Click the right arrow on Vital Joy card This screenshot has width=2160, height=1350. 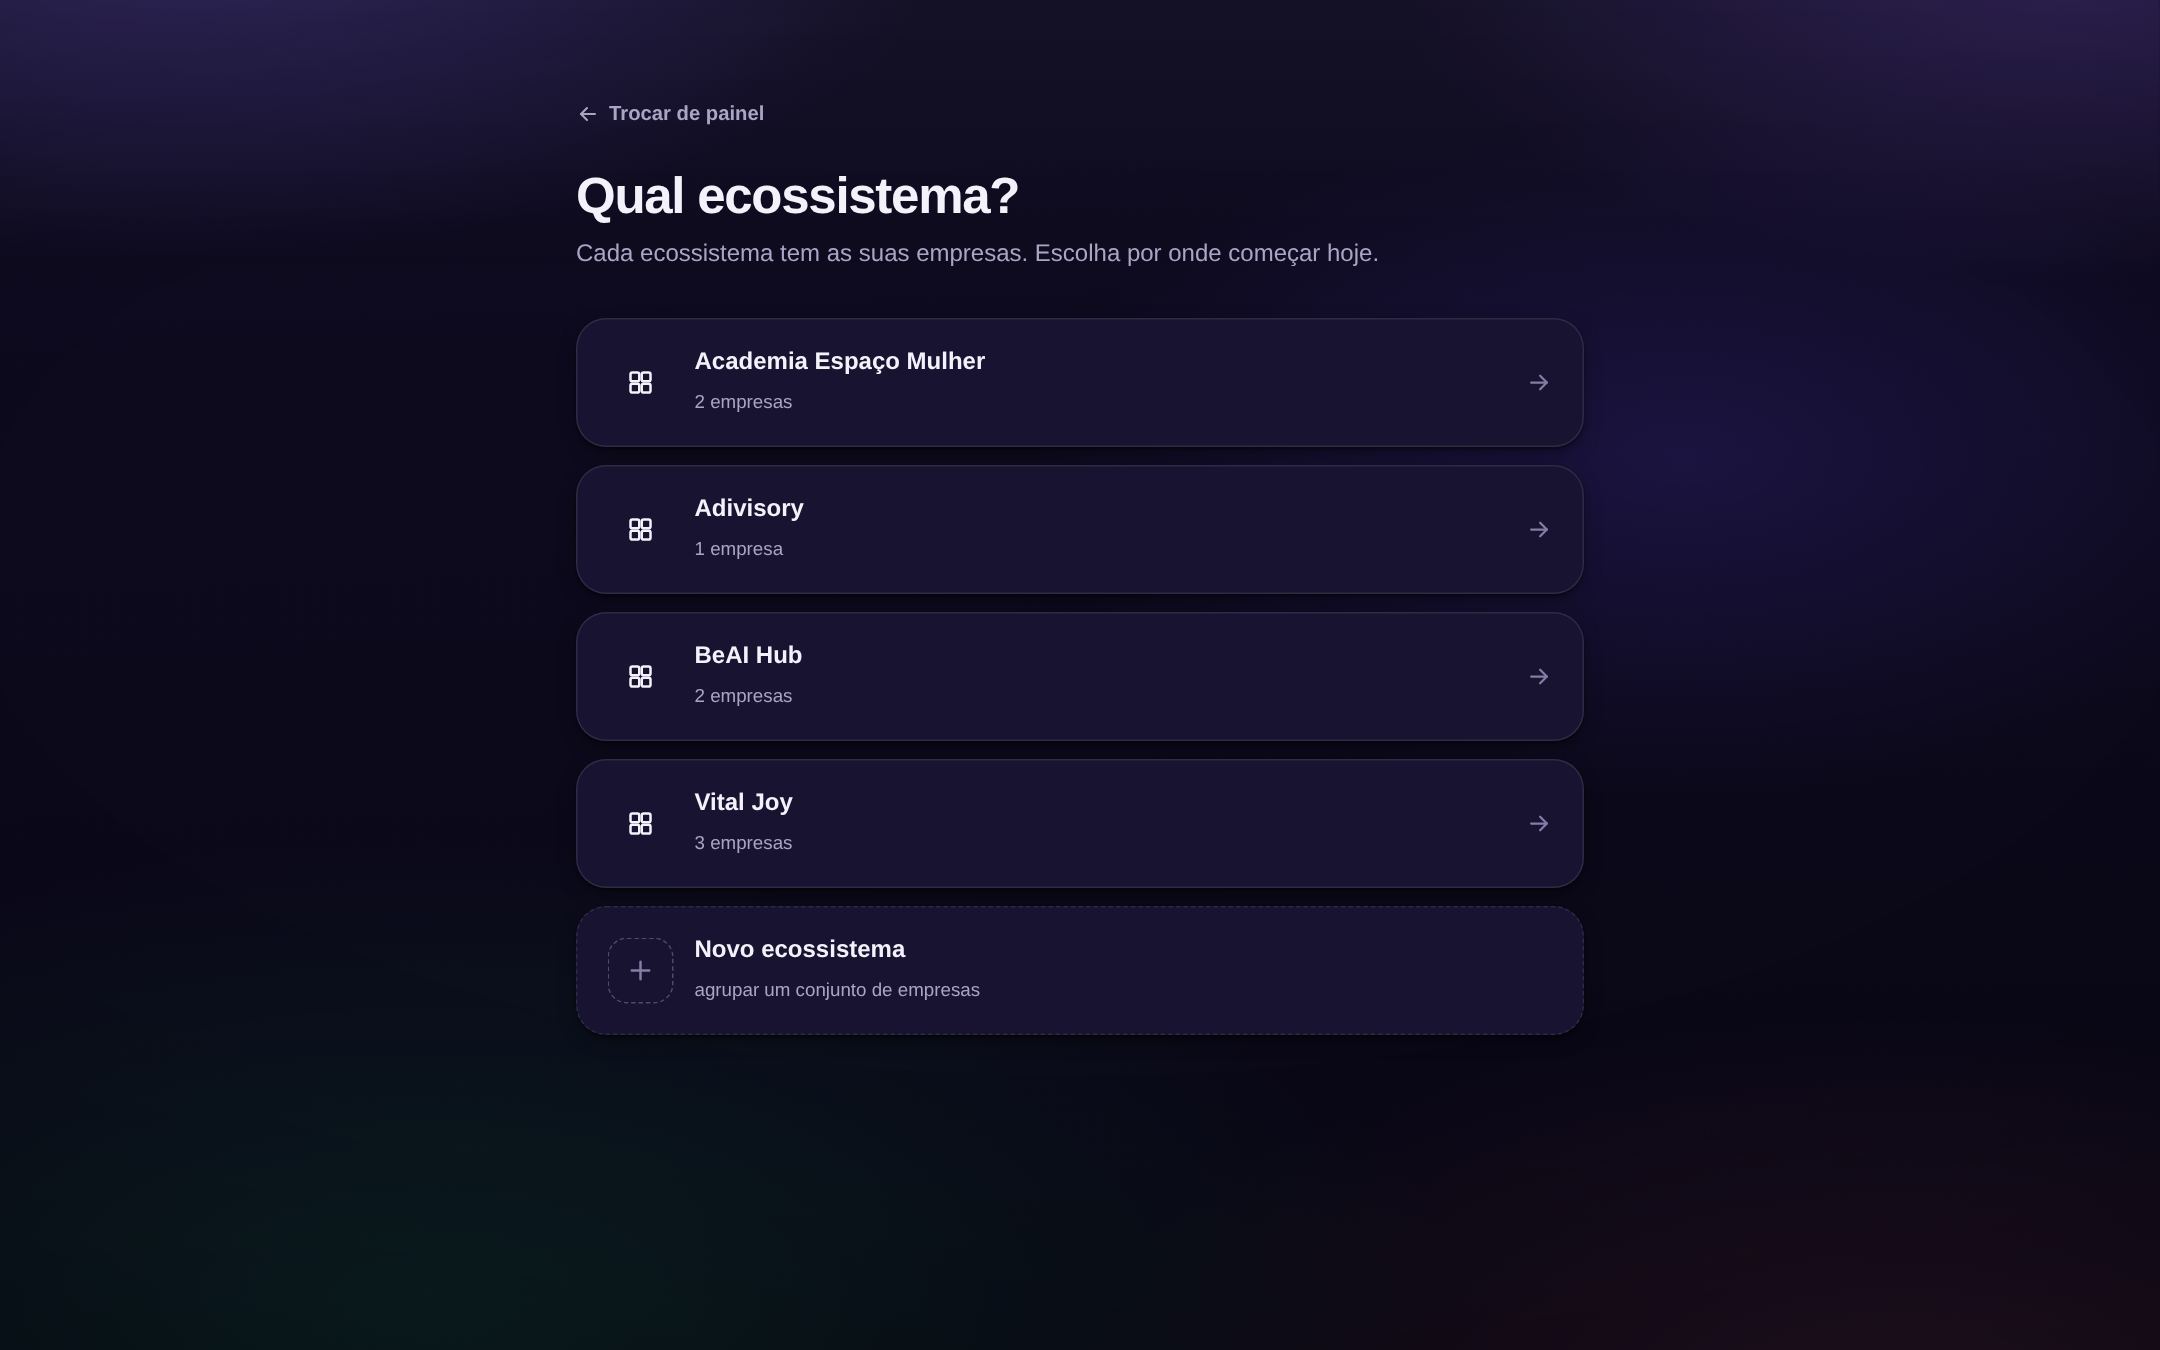1539,824
